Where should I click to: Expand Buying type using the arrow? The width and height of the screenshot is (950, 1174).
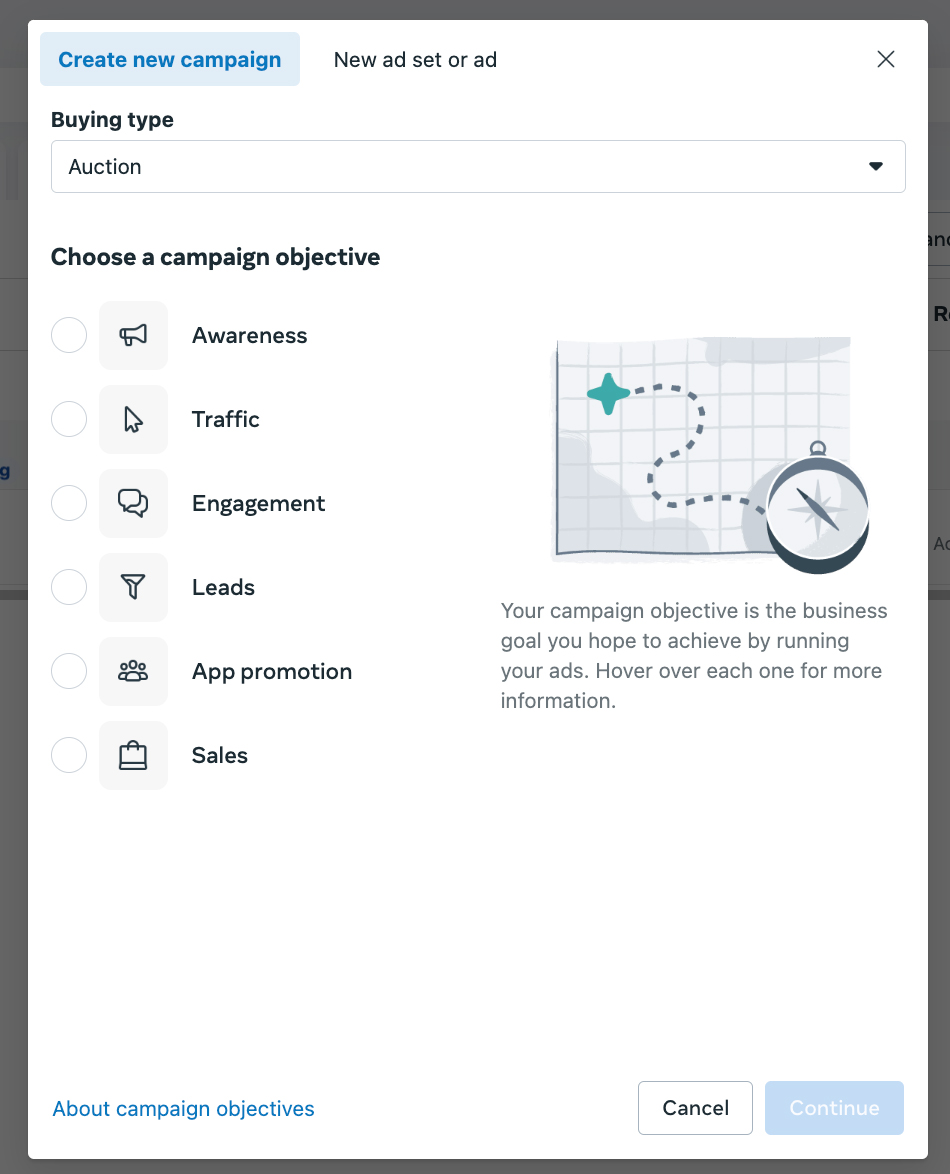876,167
